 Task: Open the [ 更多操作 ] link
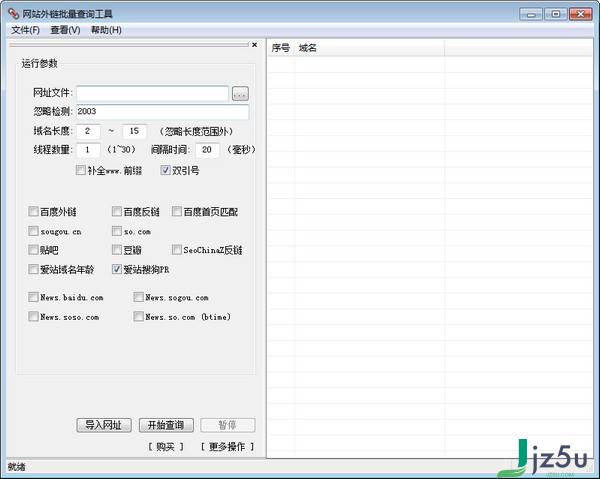tap(227, 447)
